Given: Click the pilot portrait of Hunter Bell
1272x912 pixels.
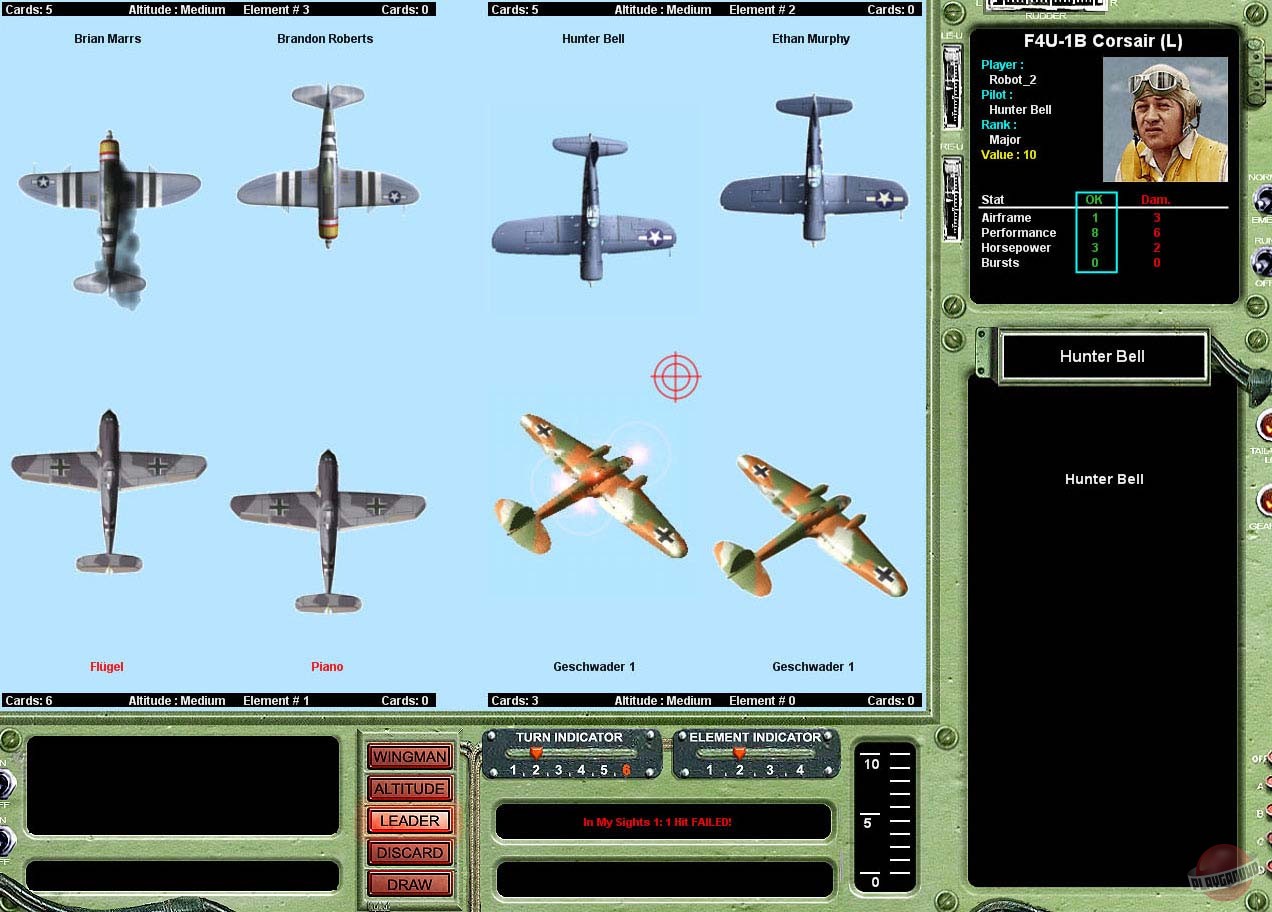Looking at the screenshot, I should [x=1165, y=119].
